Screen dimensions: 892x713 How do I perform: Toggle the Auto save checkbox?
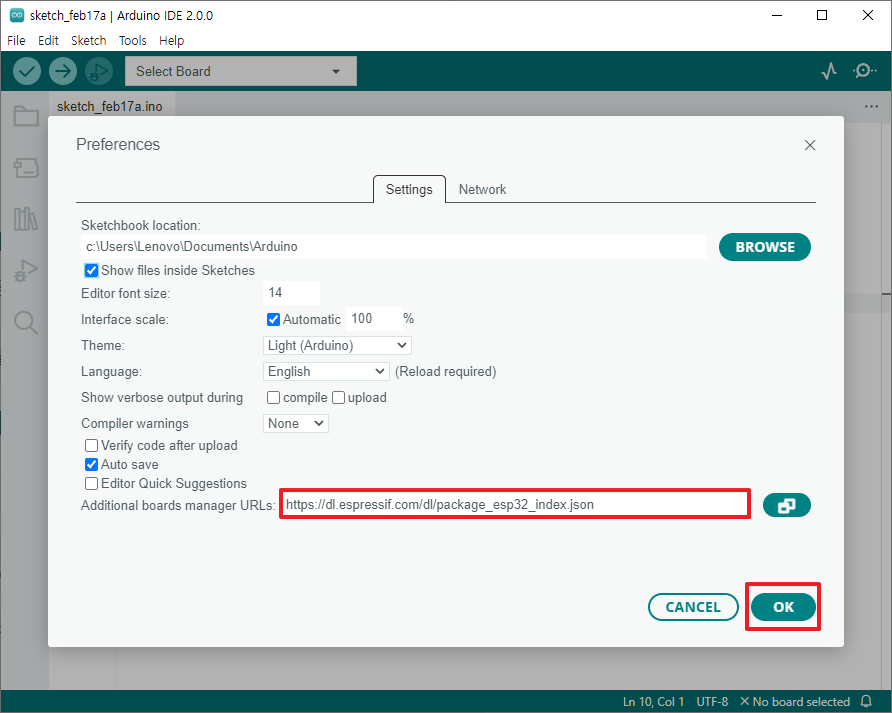coord(91,464)
